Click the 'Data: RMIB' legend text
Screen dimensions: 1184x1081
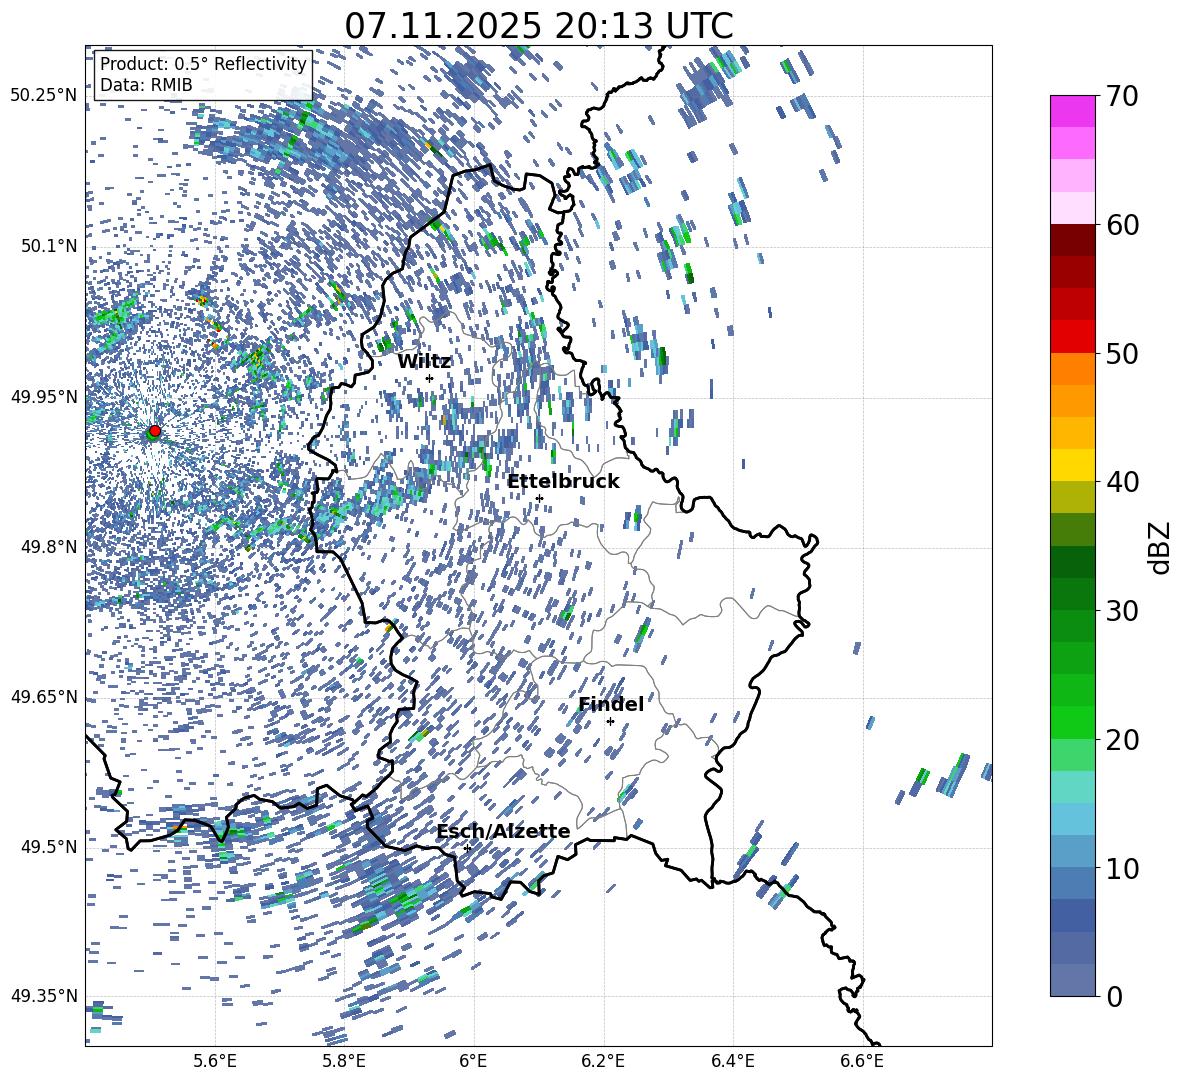click(146, 85)
